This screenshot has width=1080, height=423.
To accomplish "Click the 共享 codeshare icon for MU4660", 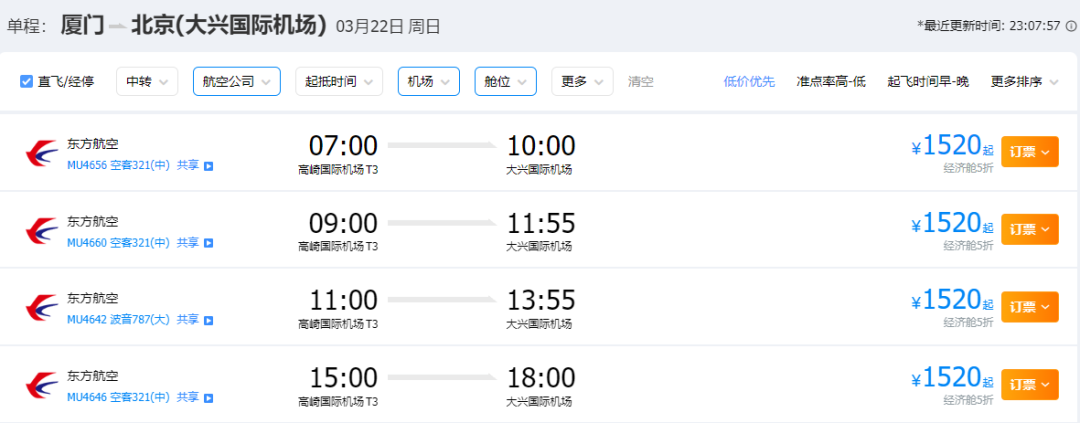I will pyautogui.click(x=209, y=242).
